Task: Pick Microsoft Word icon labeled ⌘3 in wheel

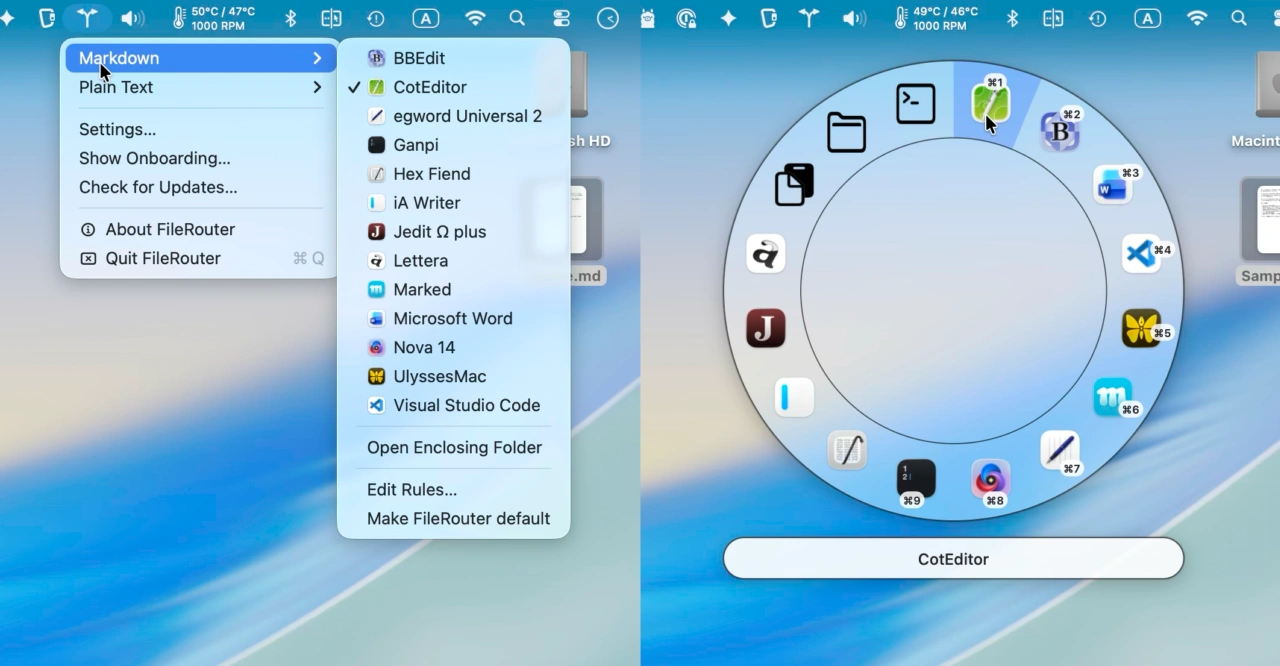Action: pos(1112,185)
